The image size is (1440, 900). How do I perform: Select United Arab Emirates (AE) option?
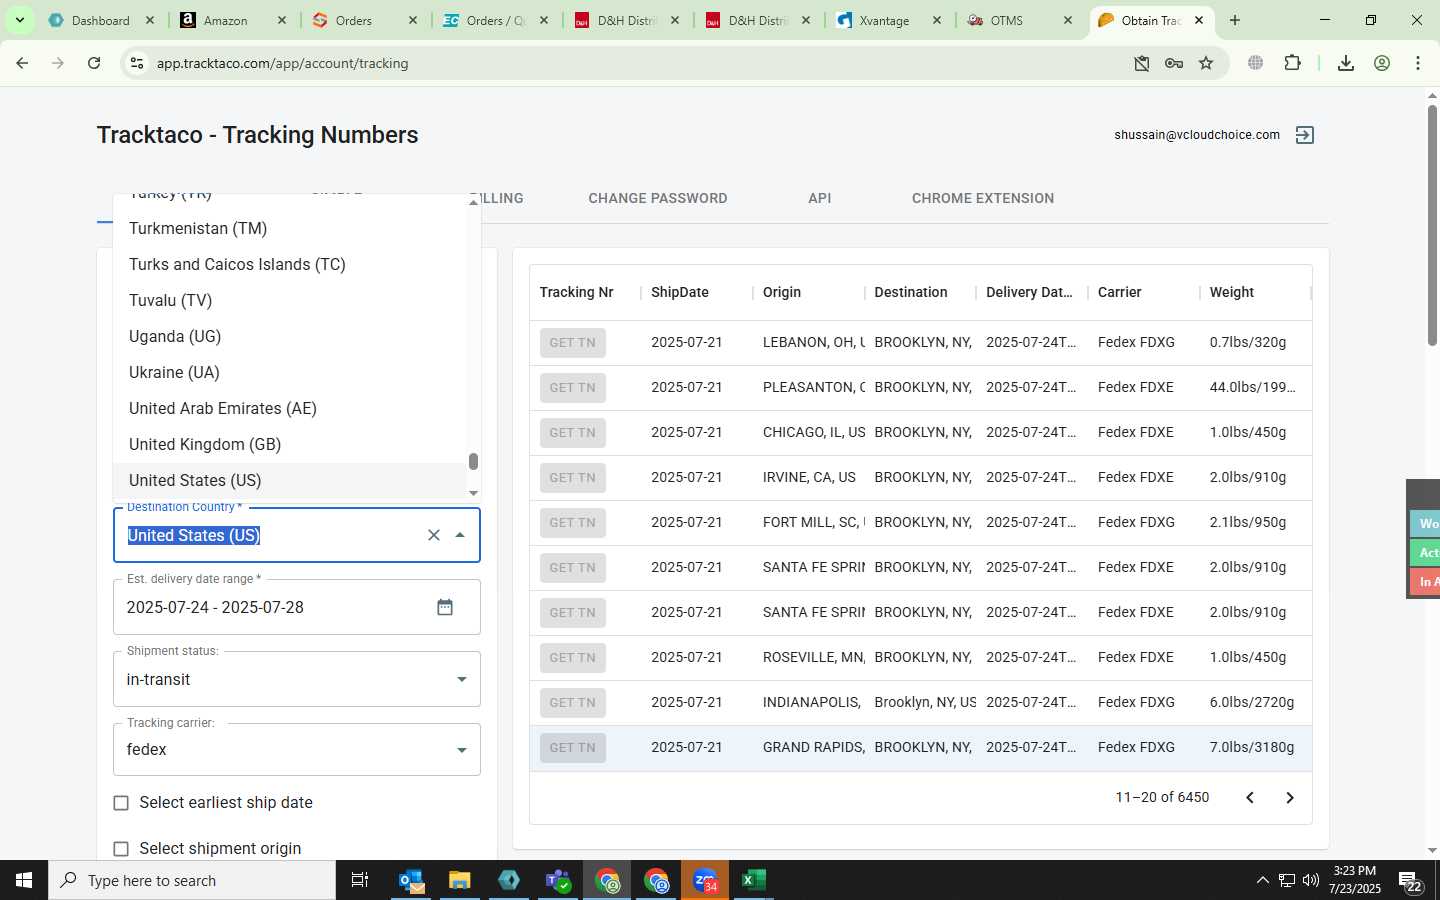[x=290, y=409]
